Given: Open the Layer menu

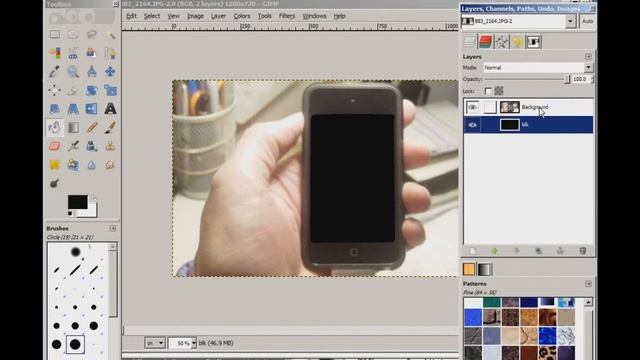Looking at the screenshot, I should click(x=218, y=16).
